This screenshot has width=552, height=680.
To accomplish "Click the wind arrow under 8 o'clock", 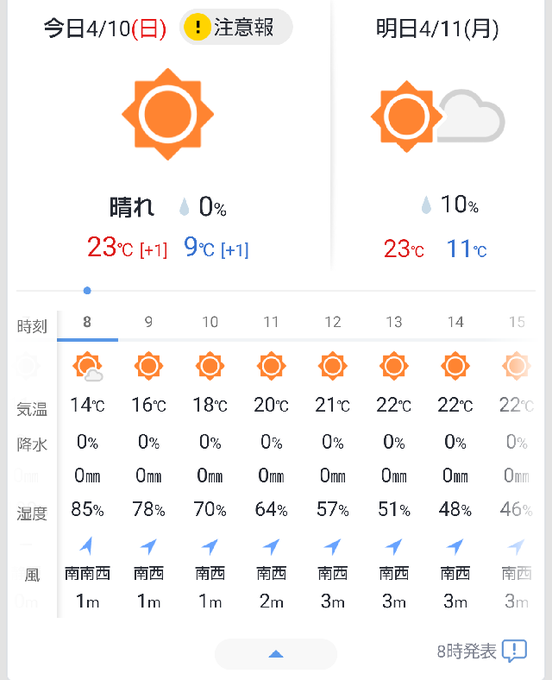I will coord(87,546).
